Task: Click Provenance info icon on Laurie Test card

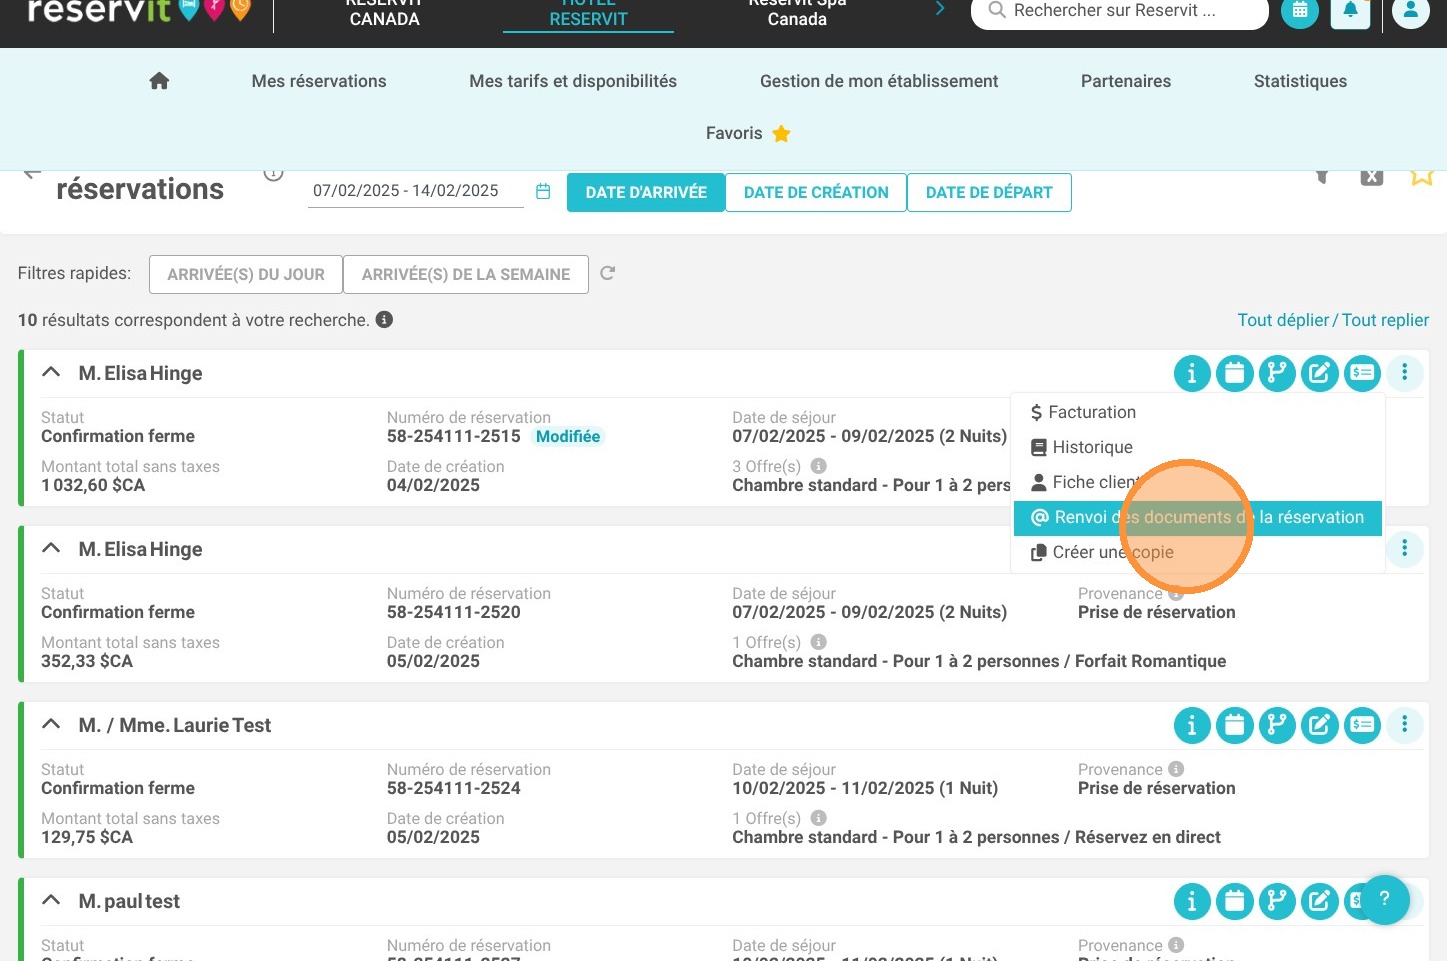Action: pos(1176,769)
